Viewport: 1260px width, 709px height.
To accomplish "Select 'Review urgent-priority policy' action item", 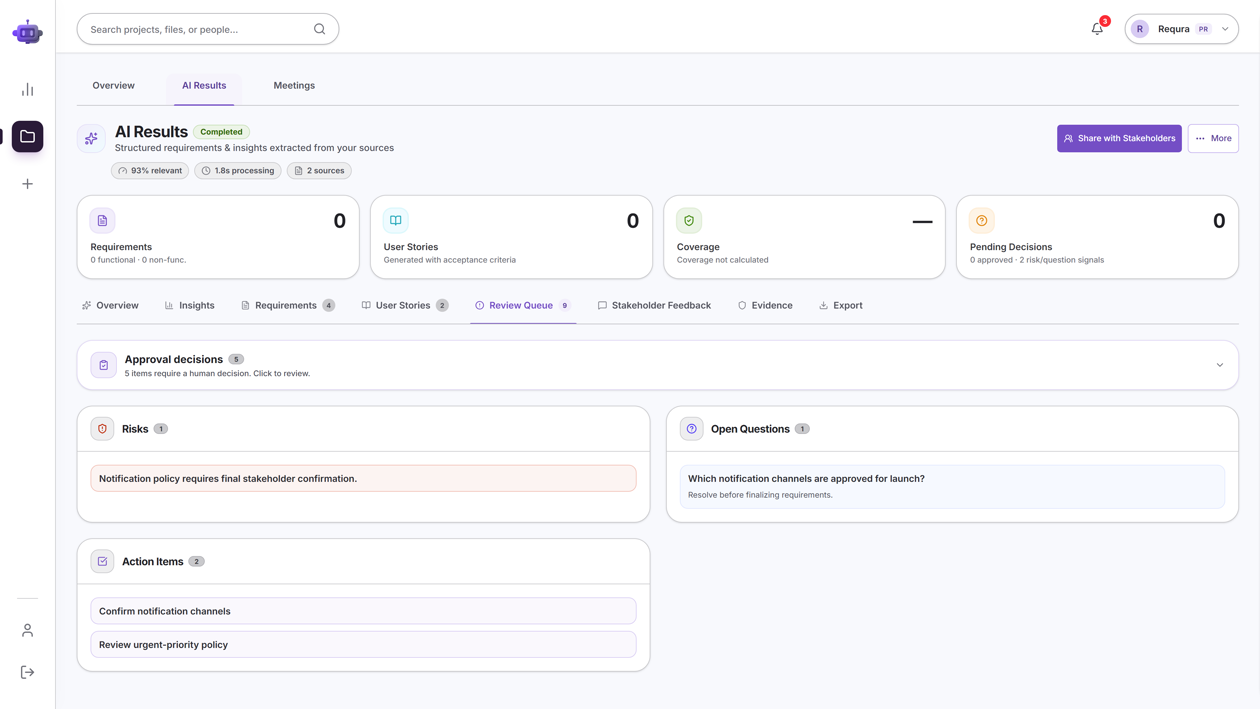I will tap(363, 645).
